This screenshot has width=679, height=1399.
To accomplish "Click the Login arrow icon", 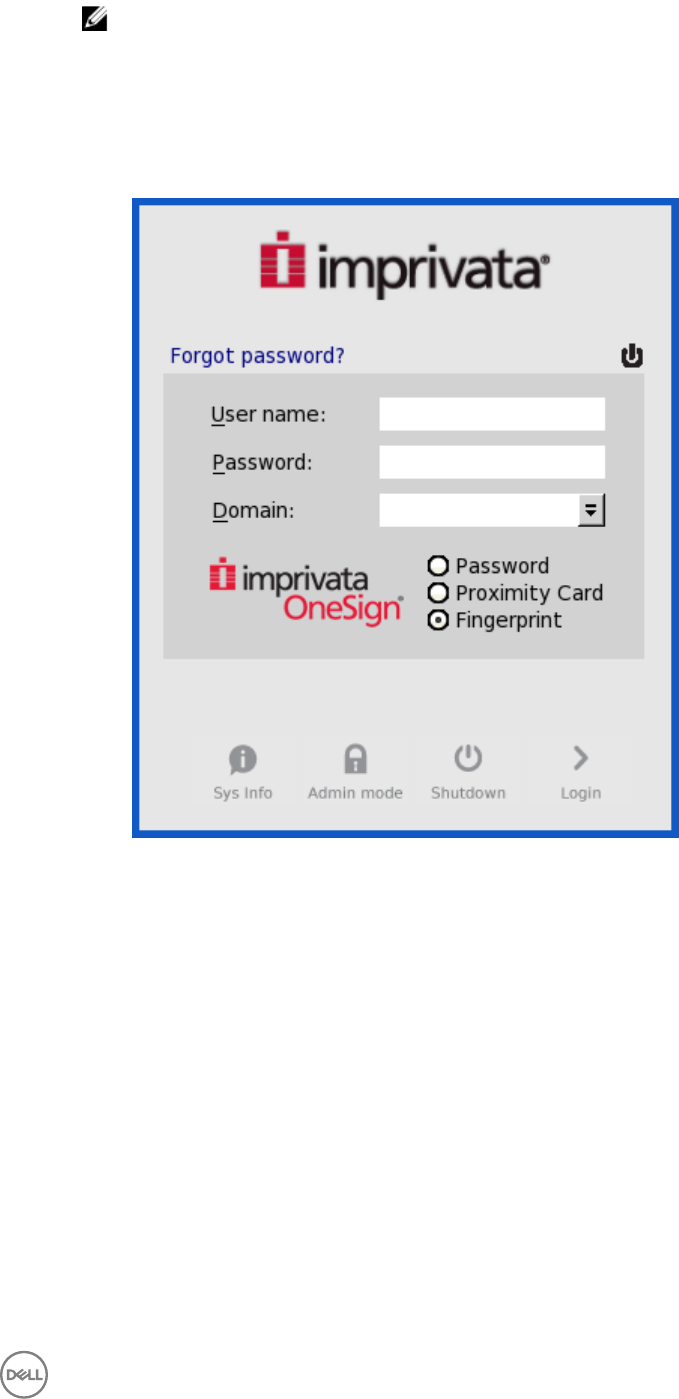I will click(580, 760).
